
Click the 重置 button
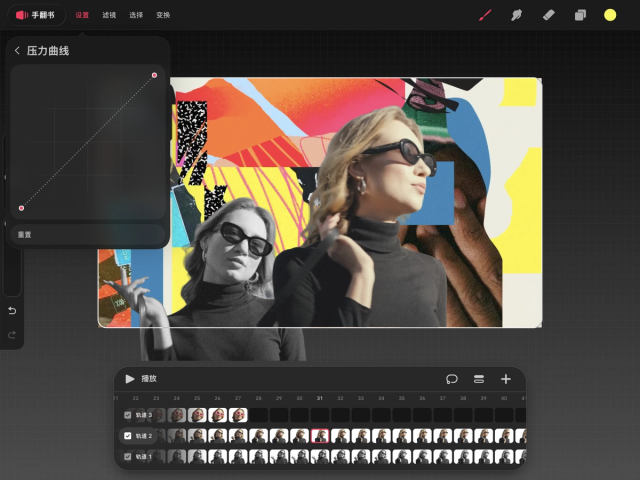click(25, 235)
